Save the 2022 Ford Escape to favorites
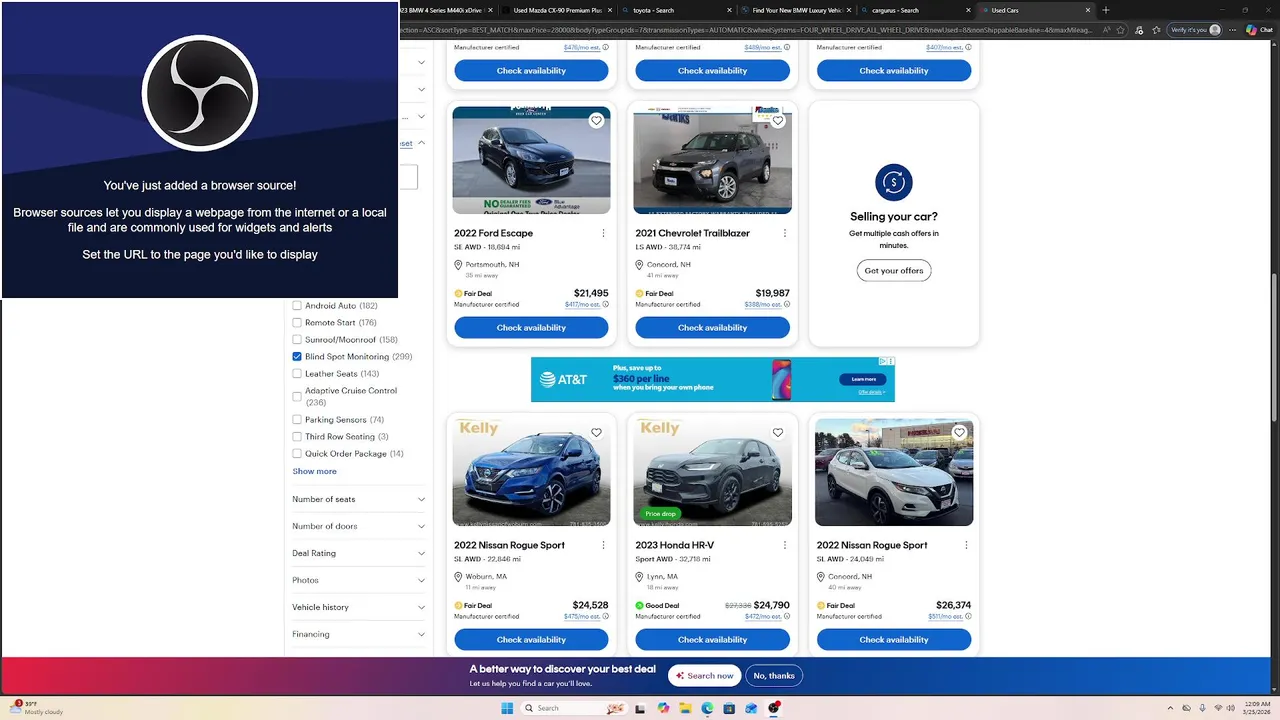The height and width of the screenshot is (720, 1280). coord(596,121)
